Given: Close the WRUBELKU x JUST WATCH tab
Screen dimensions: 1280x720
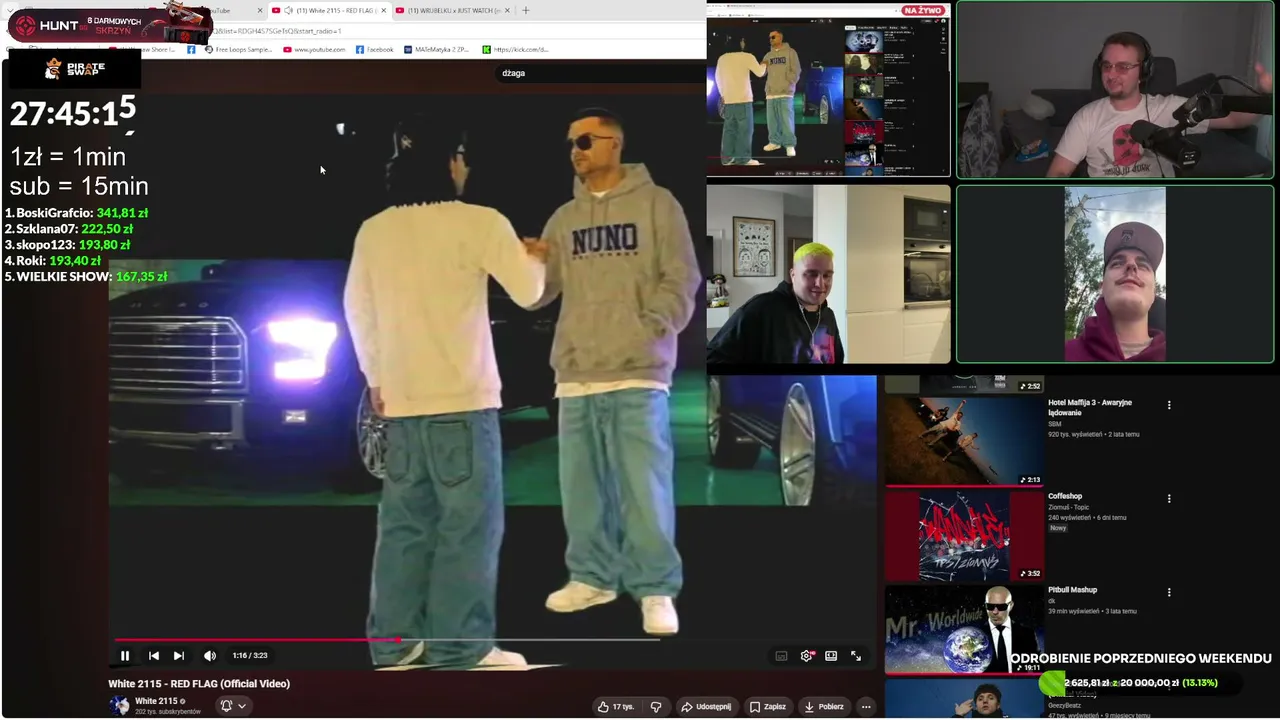Looking at the screenshot, I should 507,11.
